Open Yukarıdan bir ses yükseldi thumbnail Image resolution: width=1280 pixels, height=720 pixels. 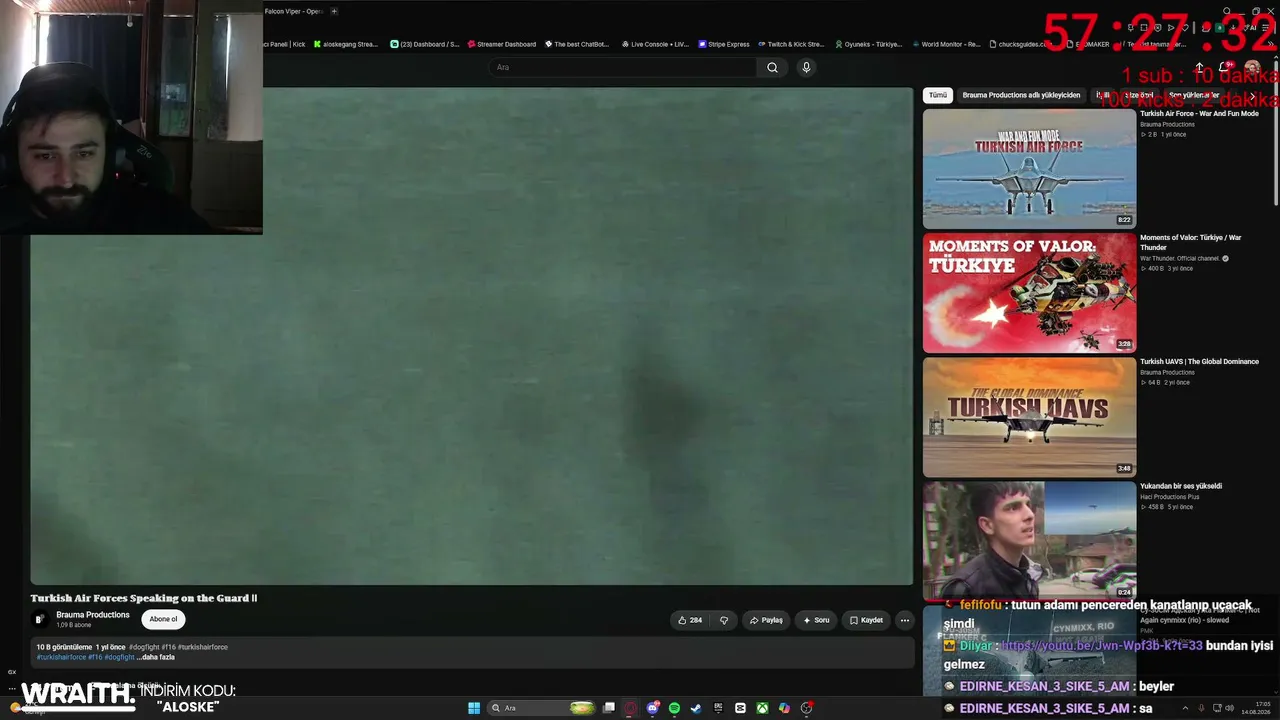tap(1029, 541)
